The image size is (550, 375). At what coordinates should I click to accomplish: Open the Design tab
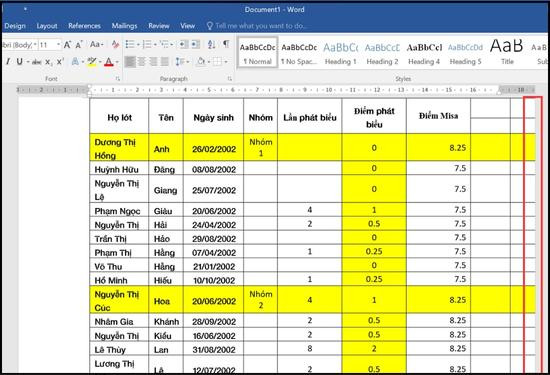[x=15, y=26]
